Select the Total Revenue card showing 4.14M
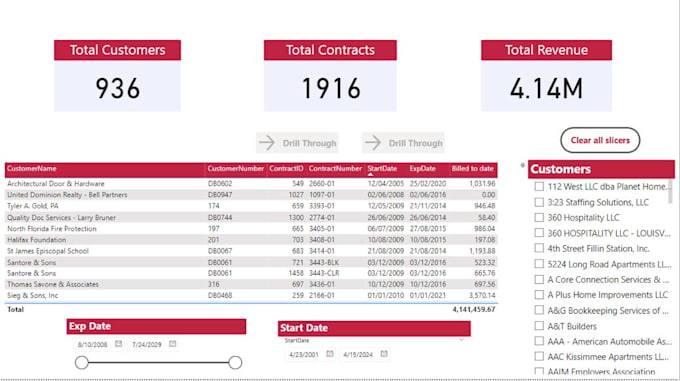The width and height of the screenshot is (680, 381). [546, 76]
